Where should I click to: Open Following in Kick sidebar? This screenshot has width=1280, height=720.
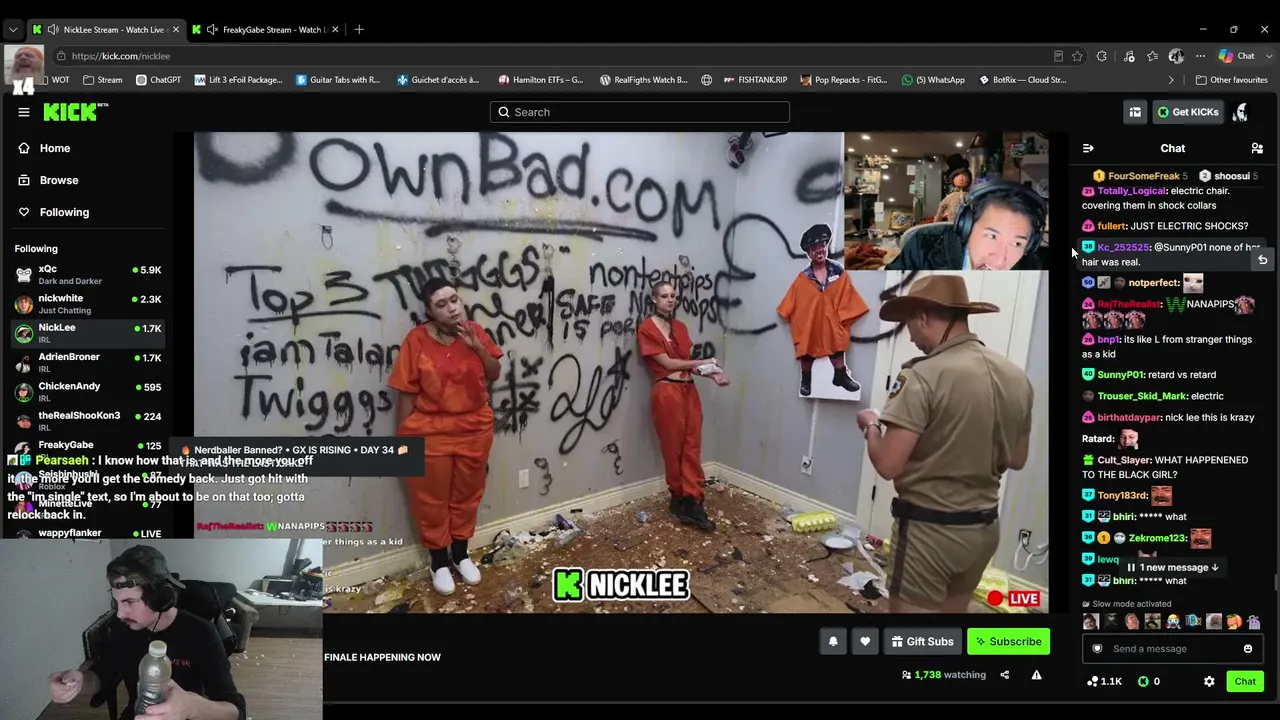coord(54,212)
